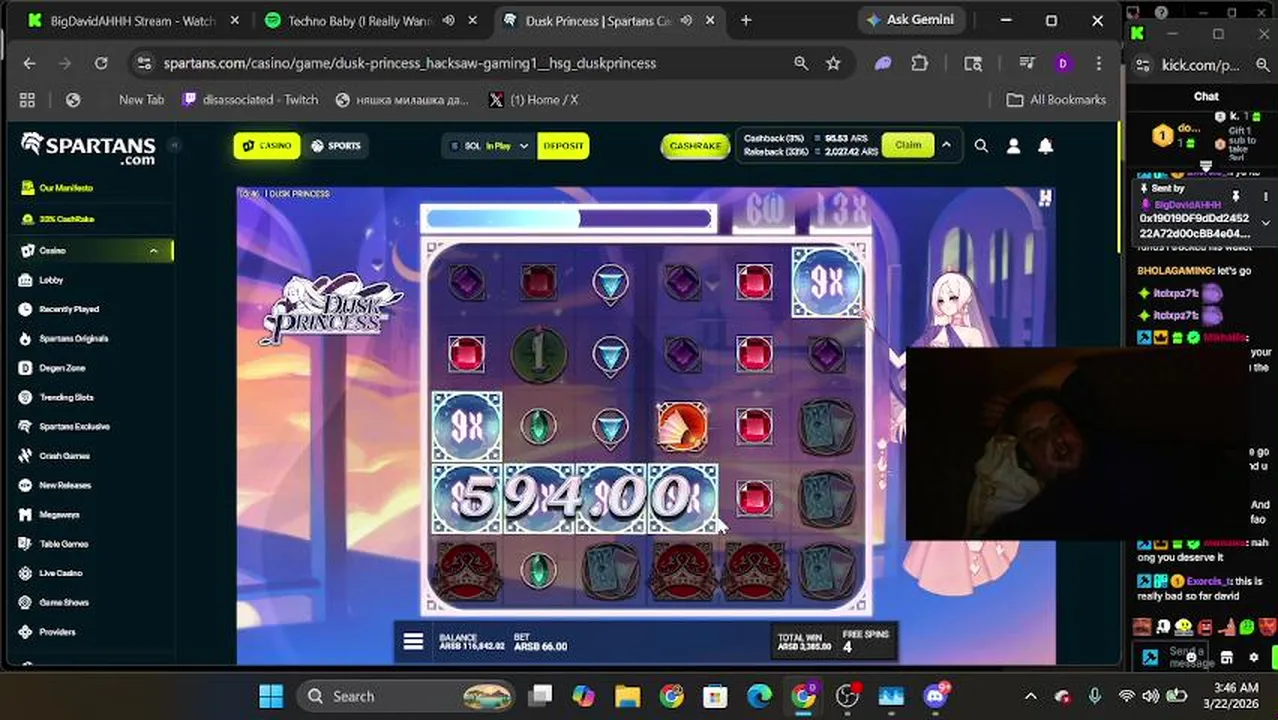
Task: Open Windows Start menu
Action: 271,696
